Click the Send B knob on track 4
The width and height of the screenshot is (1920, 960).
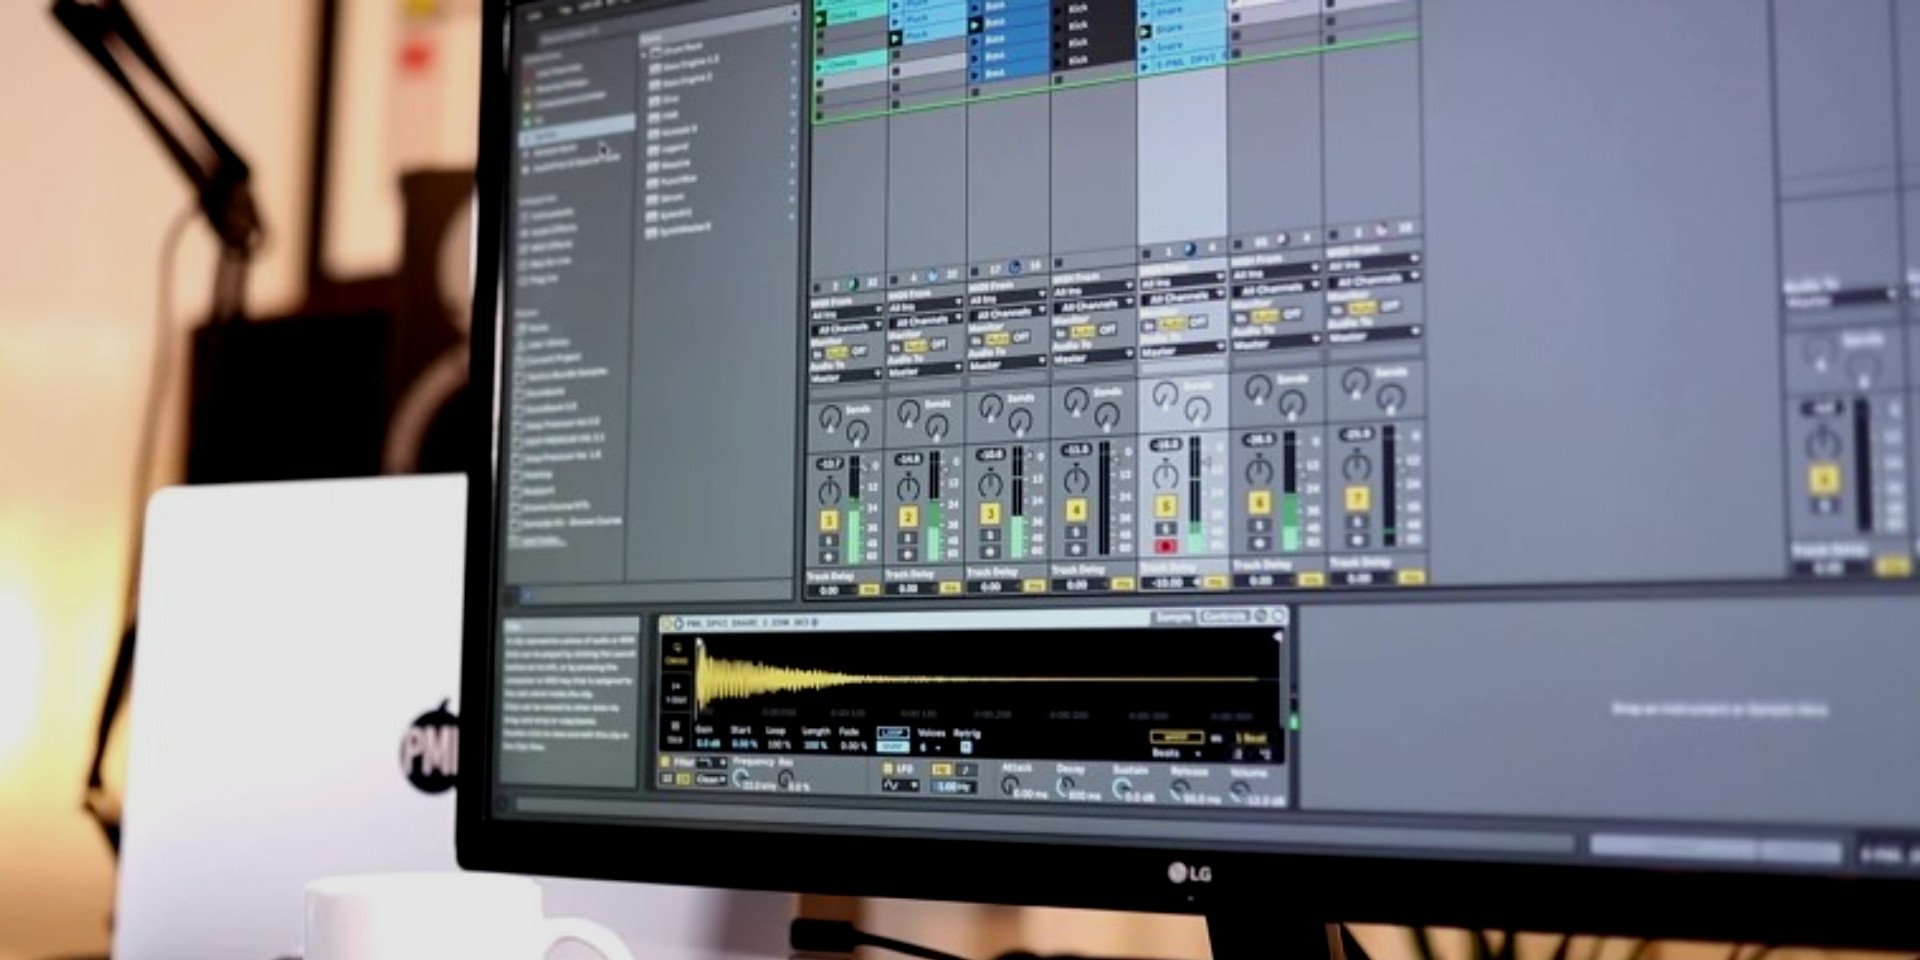point(1107,414)
